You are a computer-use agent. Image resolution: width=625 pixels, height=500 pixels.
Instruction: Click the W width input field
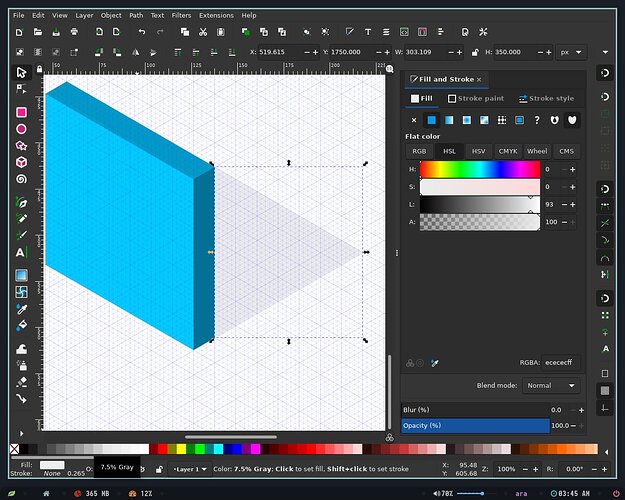click(424, 52)
